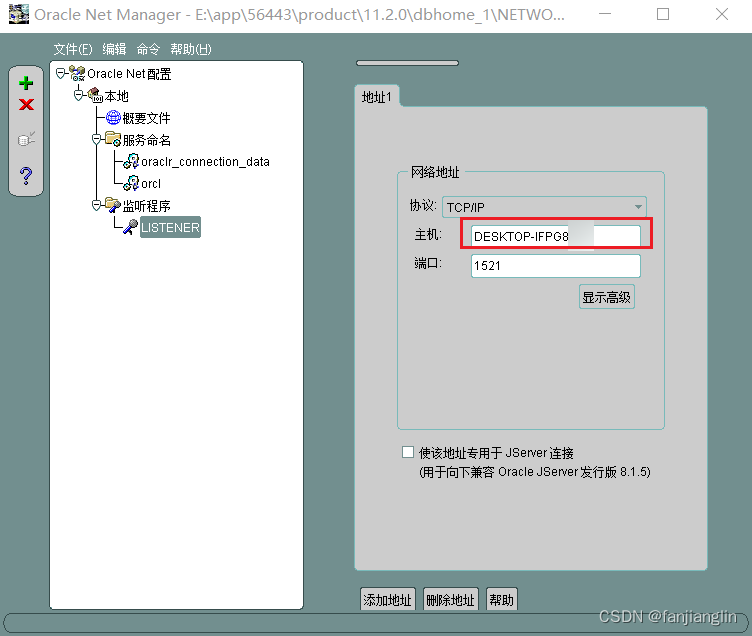Minimize the Oracle Net Manager window

click(605, 14)
